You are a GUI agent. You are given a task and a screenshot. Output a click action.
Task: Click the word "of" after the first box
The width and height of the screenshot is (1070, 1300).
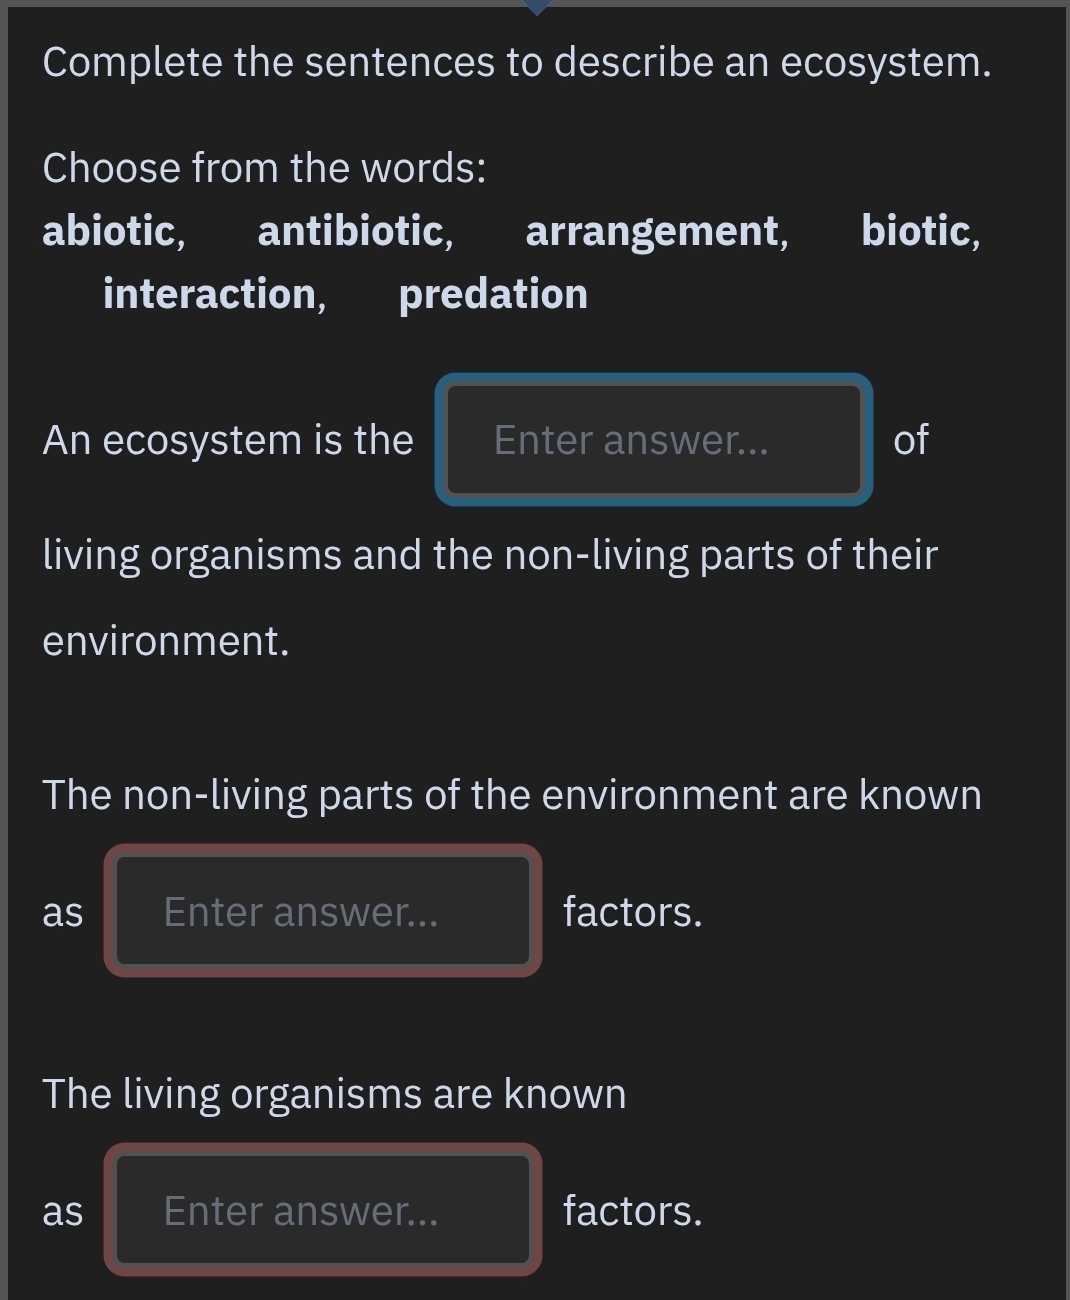click(910, 440)
